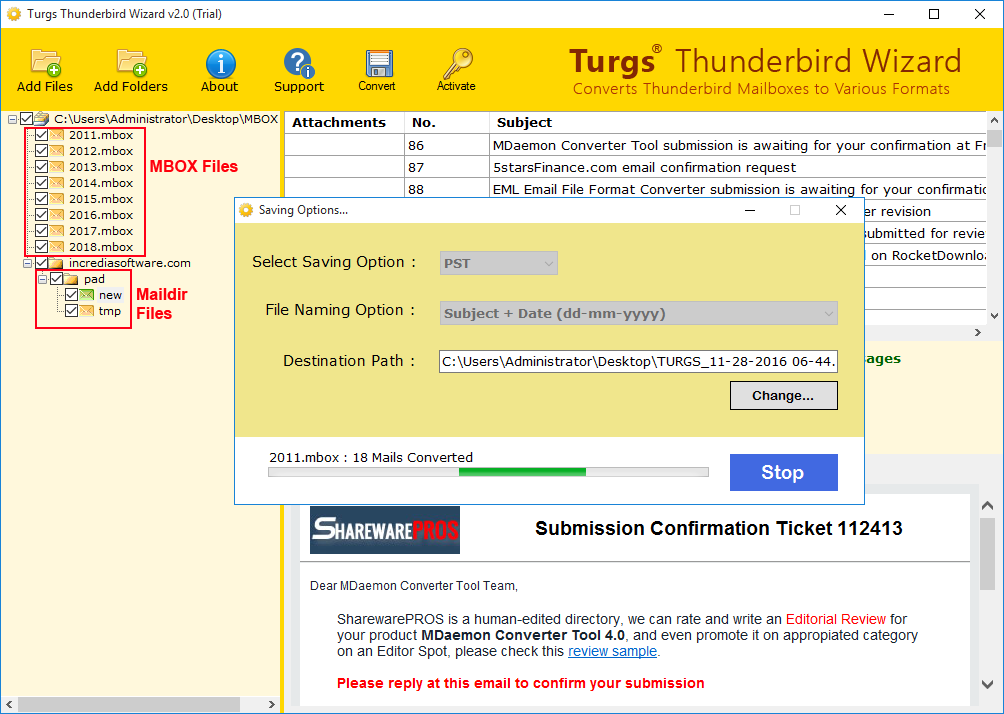Viewport: 1004px width, 714px height.
Task: Open the File Naming Option dropdown
Action: point(638,313)
